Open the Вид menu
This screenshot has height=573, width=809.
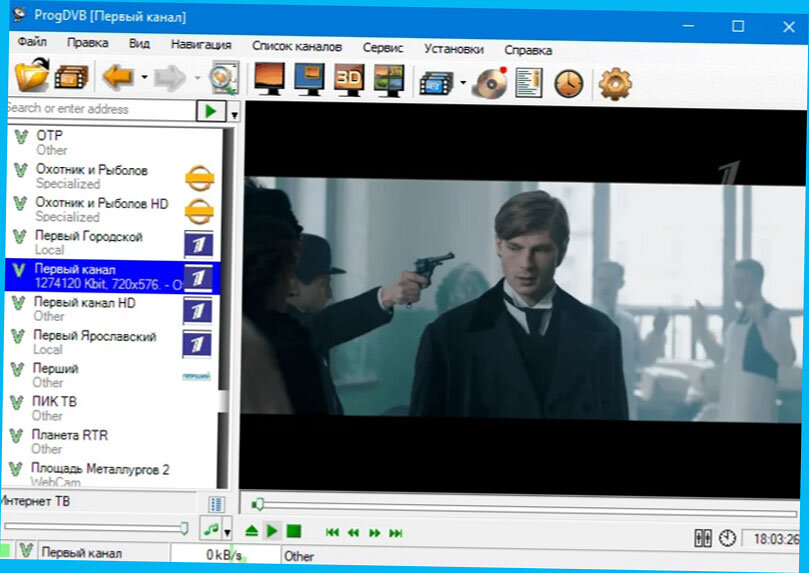pos(139,43)
